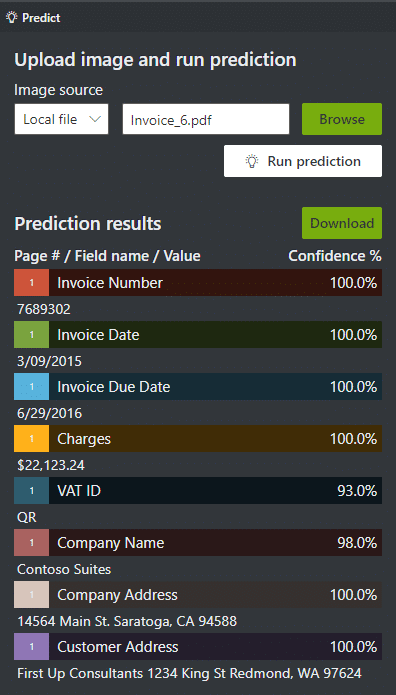Click the light blue Invoice Due Date swatch
Viewport: 396px width, 695px height.
[31, 387]
